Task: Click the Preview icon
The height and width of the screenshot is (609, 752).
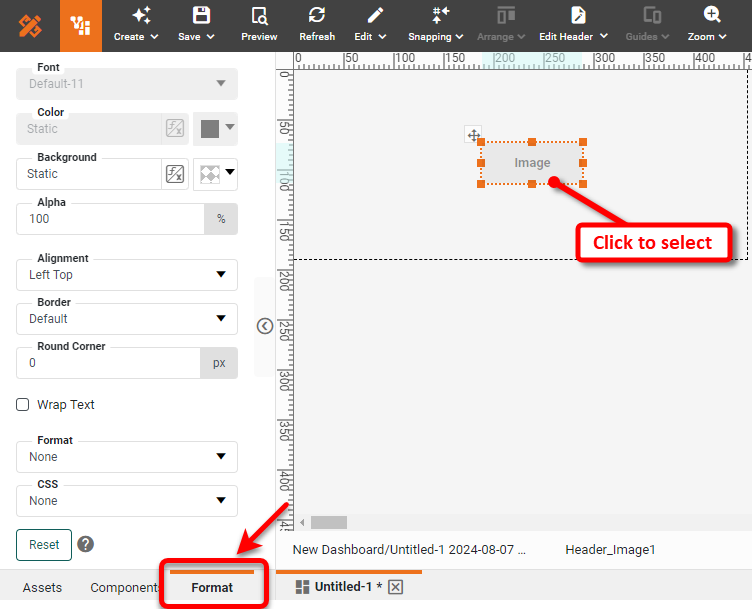Action: (259, 16)
